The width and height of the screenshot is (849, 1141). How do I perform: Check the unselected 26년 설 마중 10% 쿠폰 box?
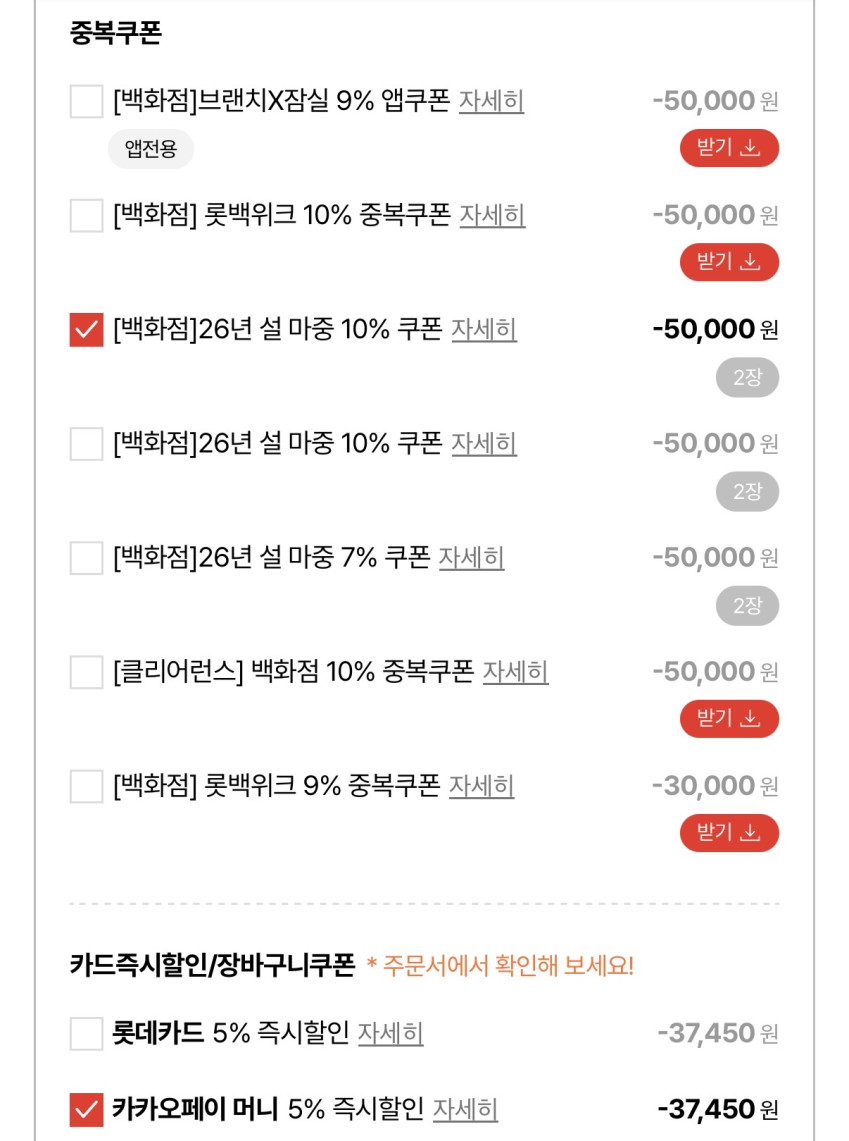click(87, 443)
